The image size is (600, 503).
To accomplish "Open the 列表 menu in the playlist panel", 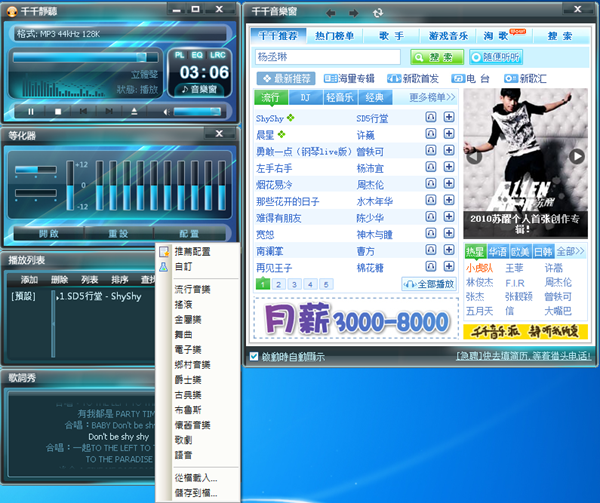I will point(89,279).
